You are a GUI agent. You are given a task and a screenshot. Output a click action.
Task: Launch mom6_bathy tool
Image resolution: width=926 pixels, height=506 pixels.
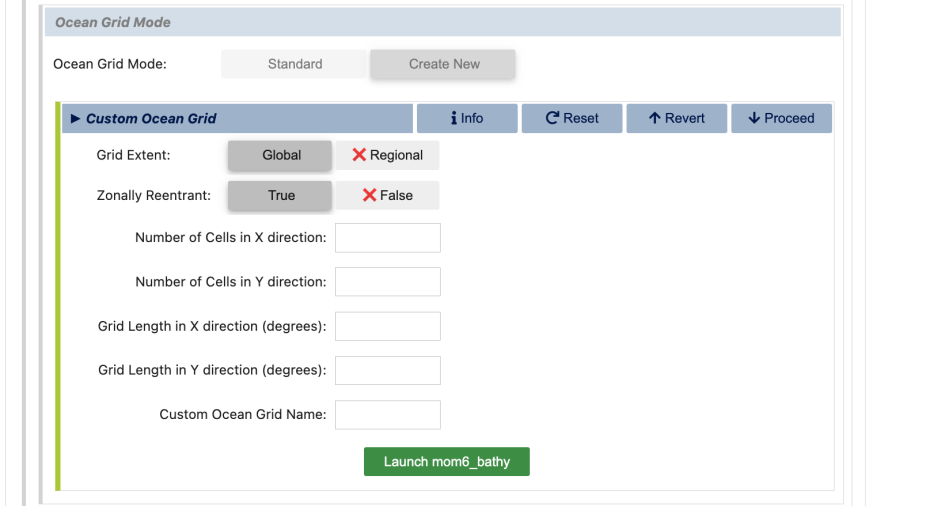[446, 461]
